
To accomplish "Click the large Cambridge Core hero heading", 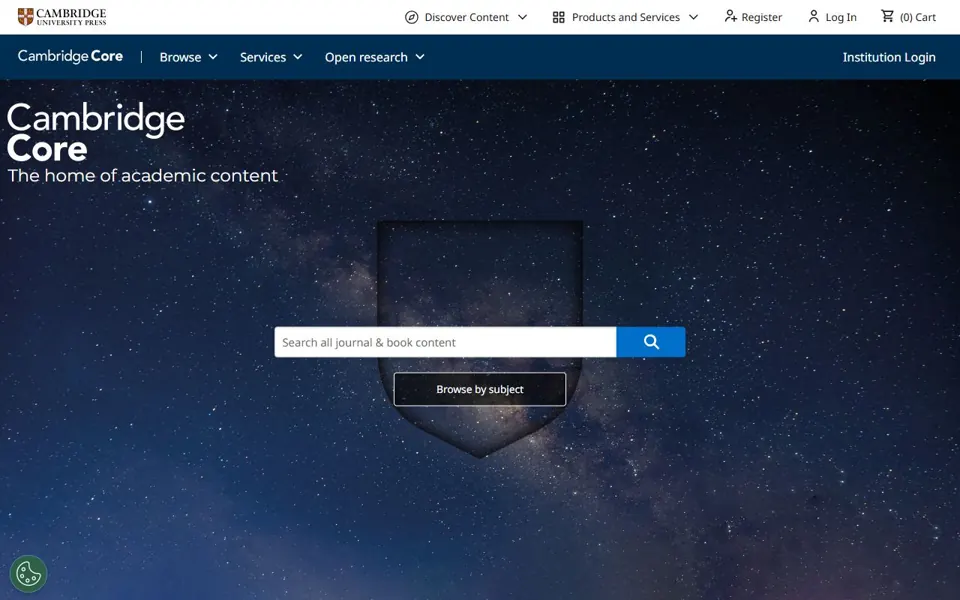I will pos(96,132).
